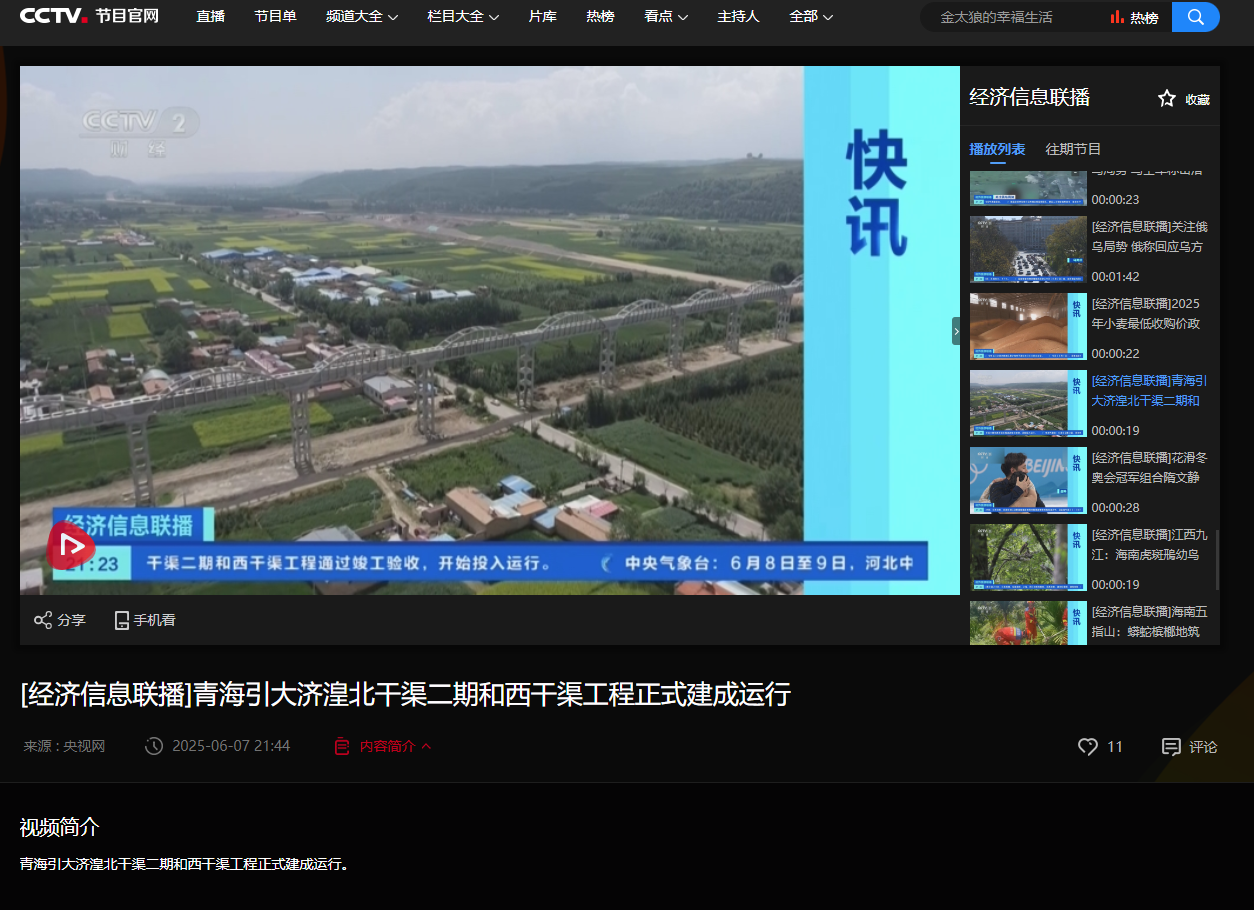This screenshot has width=1254, height=910.
Task: Click the blue search magnifier button
Action: [x=1195, y=17]
